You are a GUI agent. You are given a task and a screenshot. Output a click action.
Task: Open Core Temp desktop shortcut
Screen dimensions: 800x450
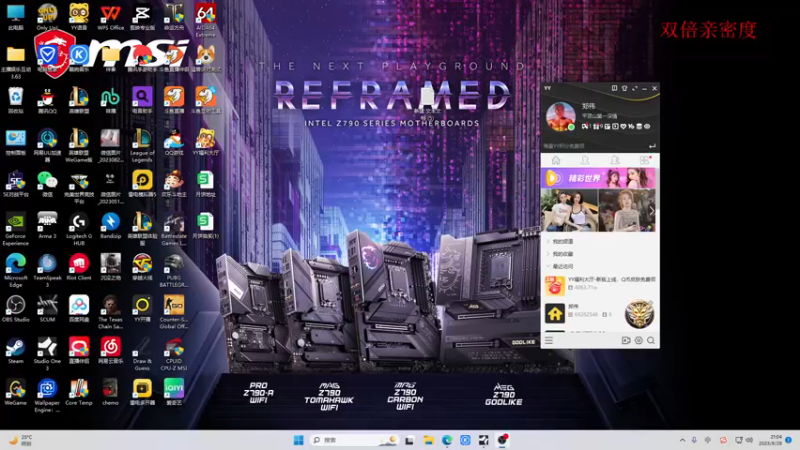click(x=79, y=392)
